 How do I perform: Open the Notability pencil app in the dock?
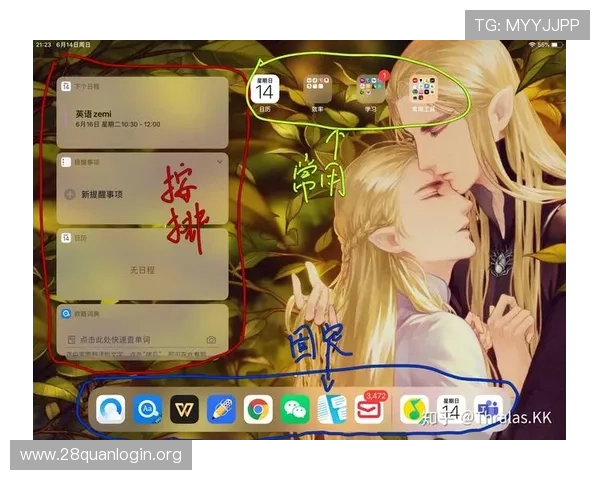[x=221, y=410]
